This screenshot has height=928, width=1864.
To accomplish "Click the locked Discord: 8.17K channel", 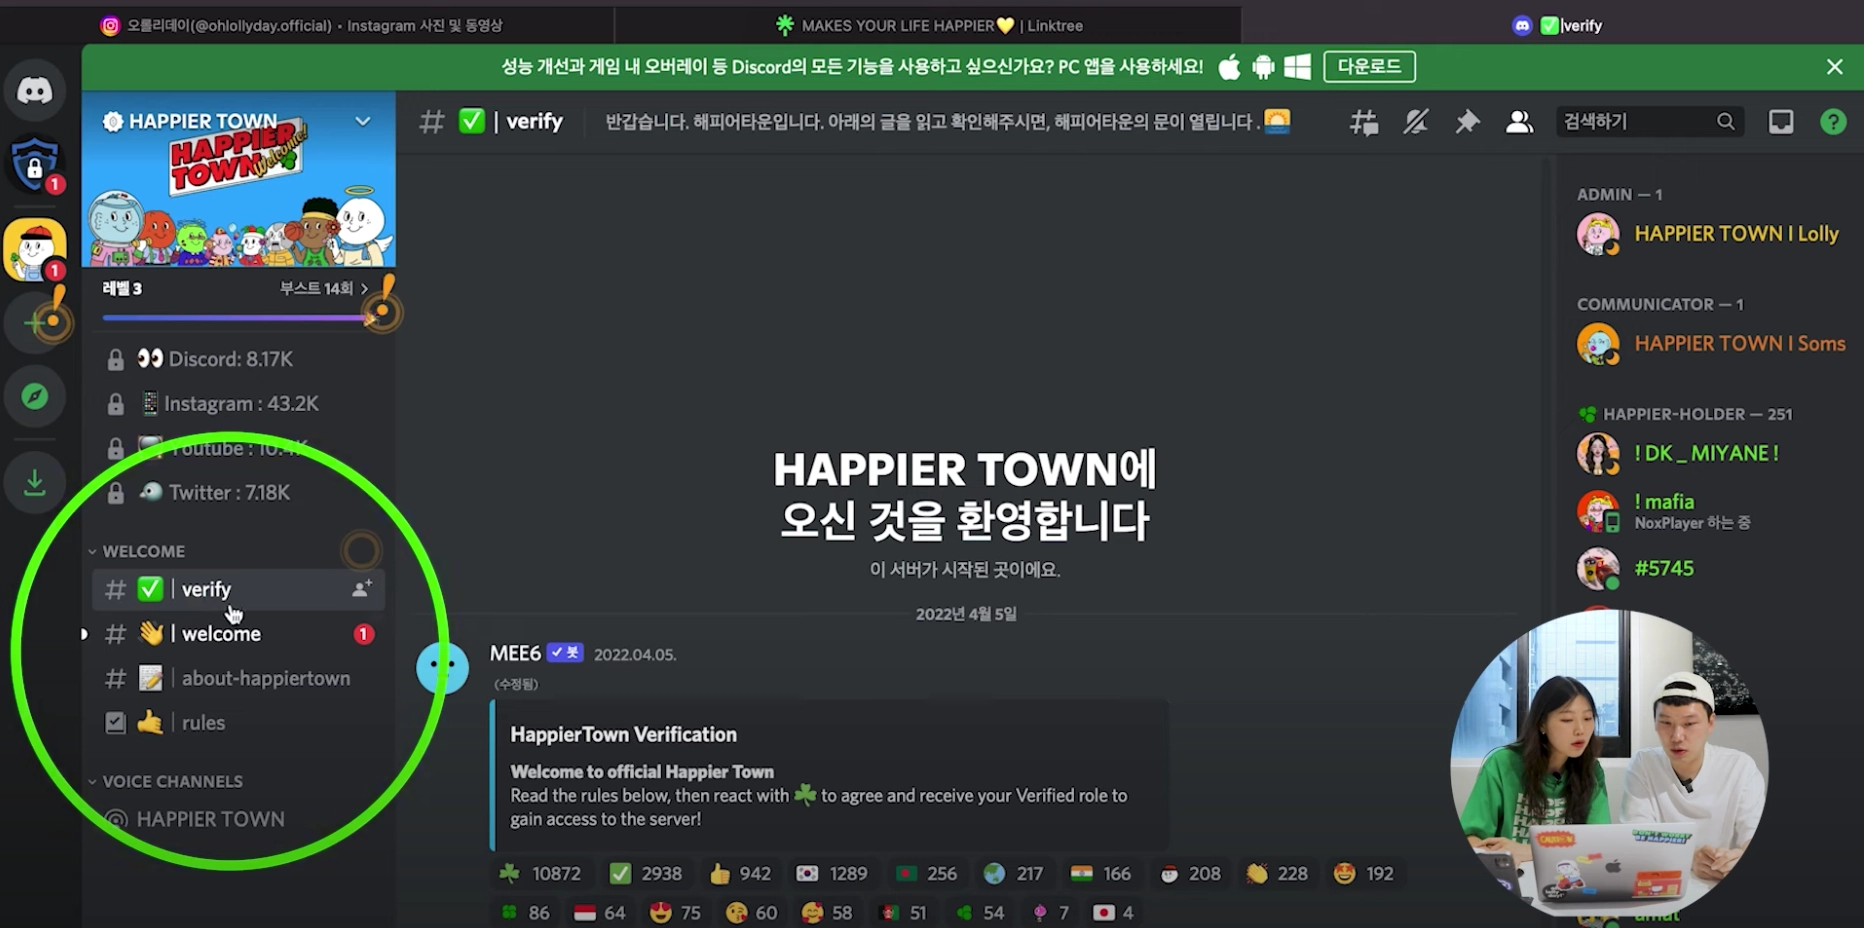I will point(238,359).
